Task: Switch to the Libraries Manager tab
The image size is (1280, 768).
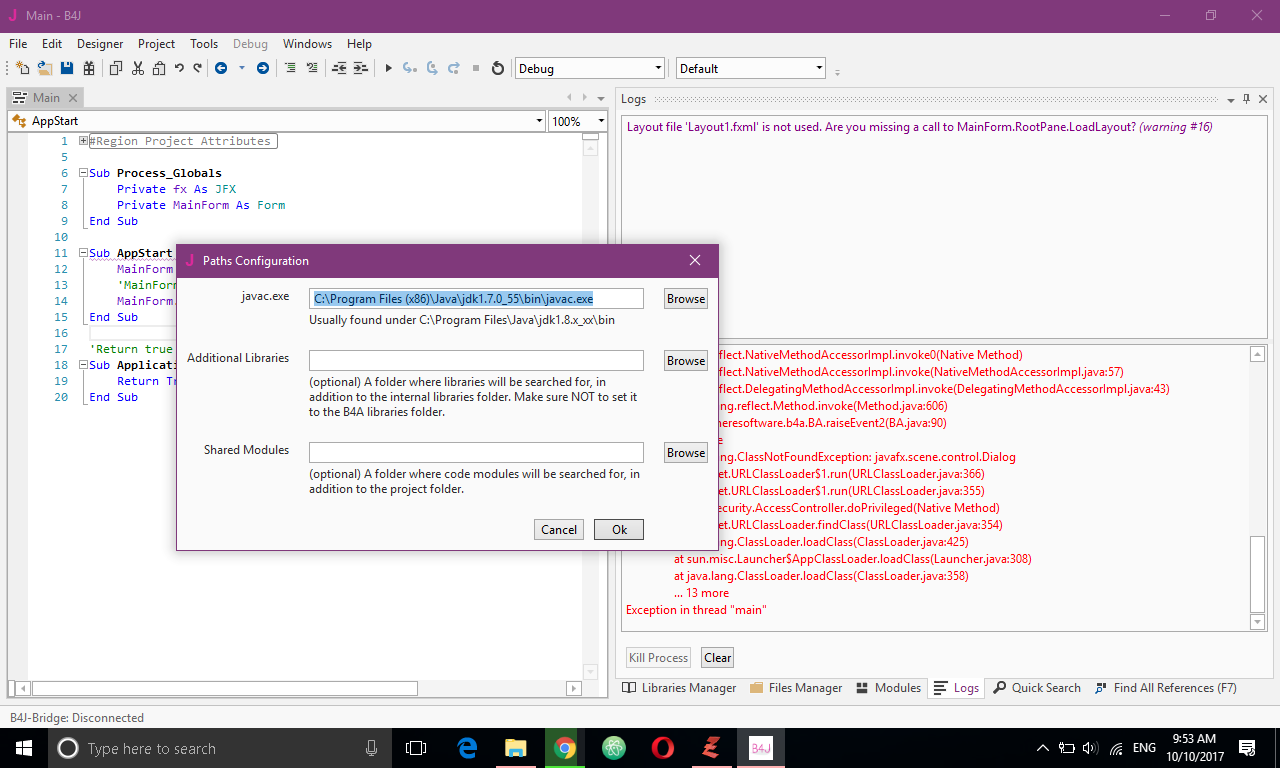Action: click(679, 688)
